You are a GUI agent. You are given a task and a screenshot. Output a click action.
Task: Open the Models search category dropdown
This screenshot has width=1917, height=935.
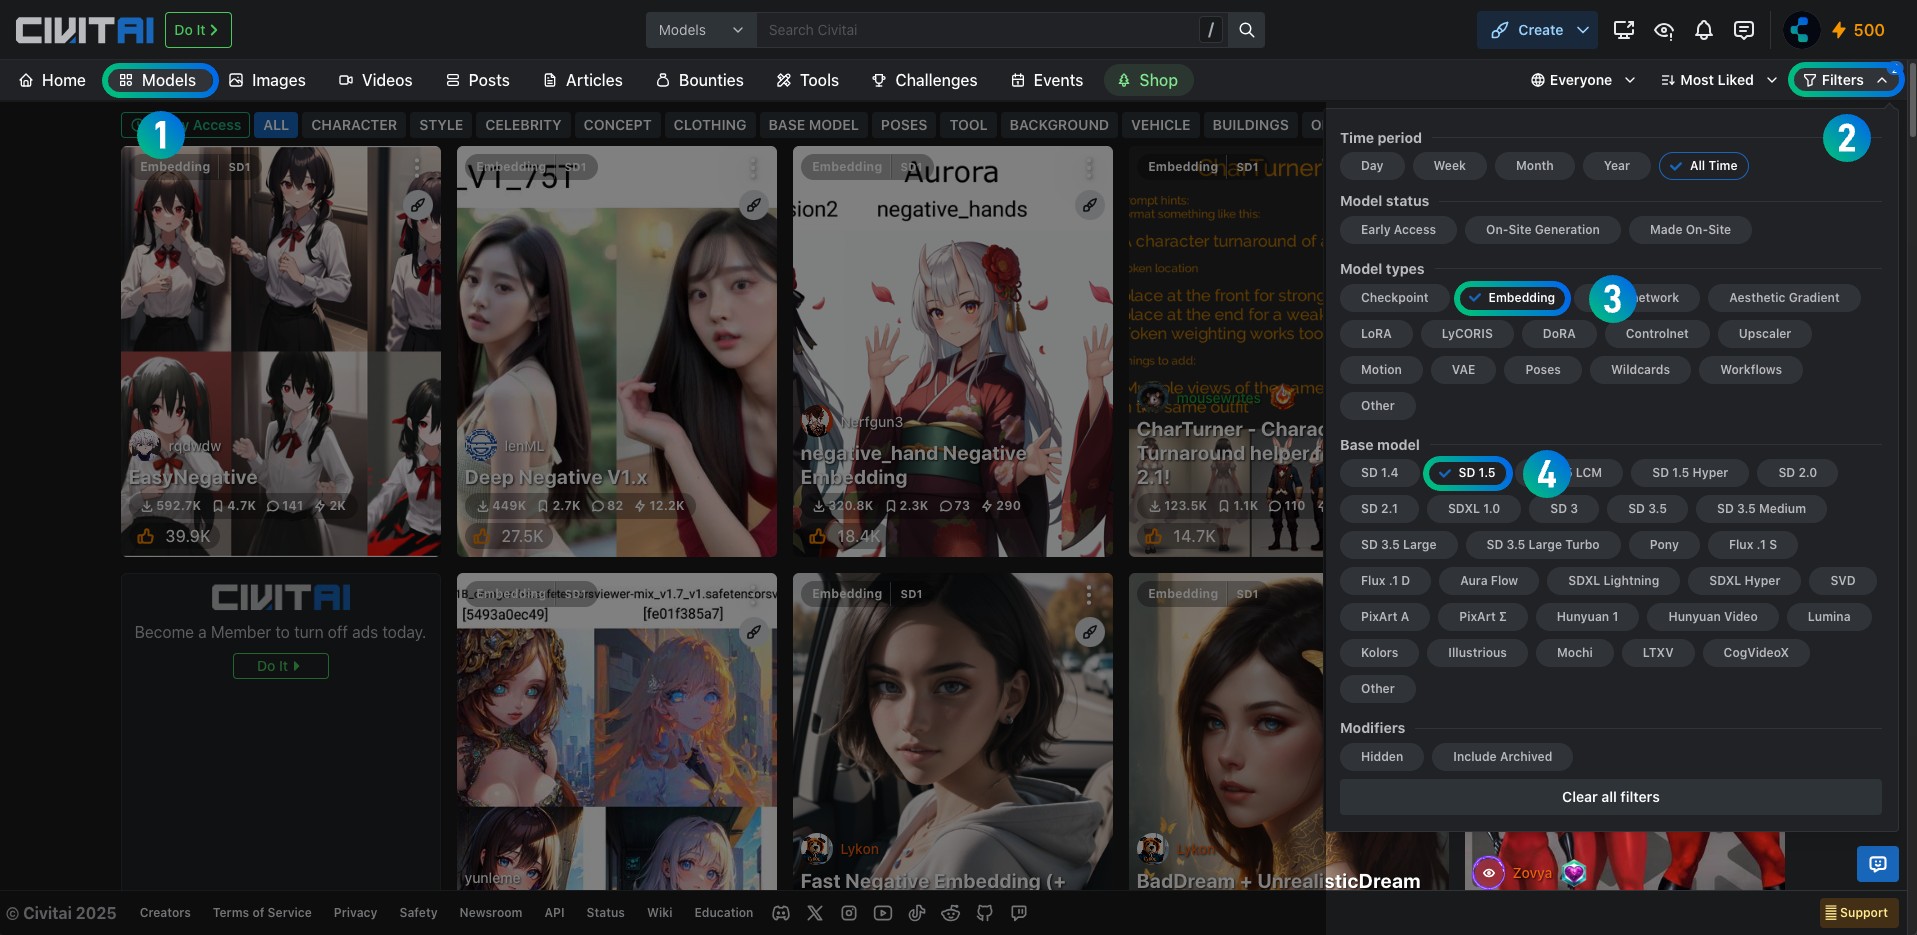700,30
